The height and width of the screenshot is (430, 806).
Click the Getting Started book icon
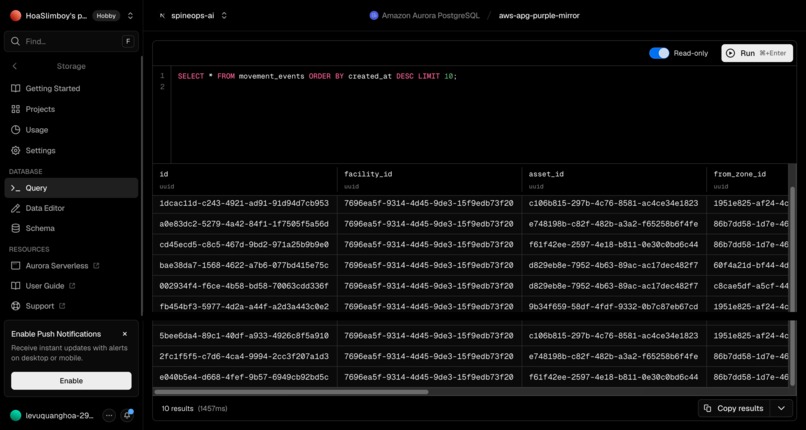click(15, 88)
